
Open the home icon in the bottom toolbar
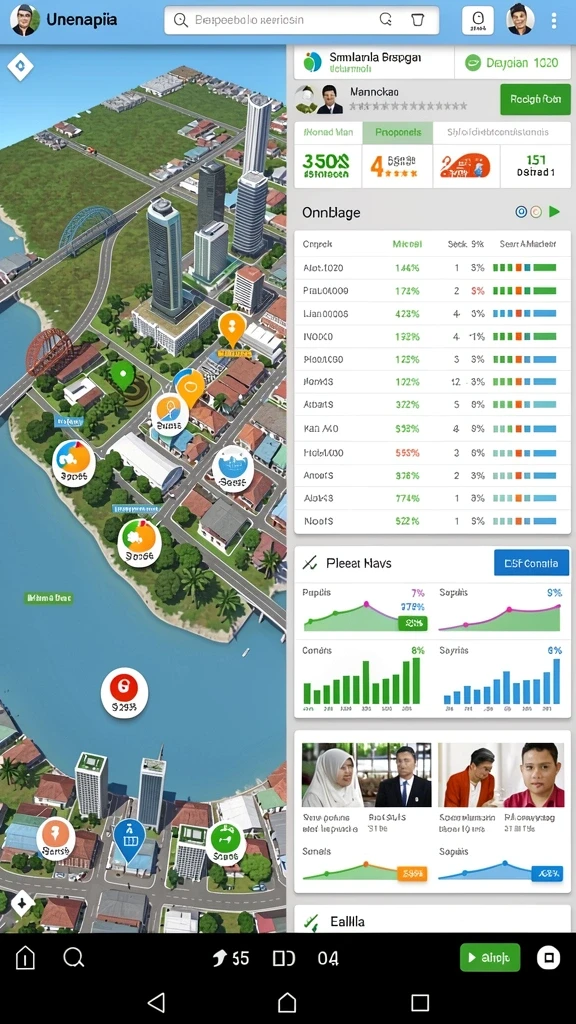25,958
